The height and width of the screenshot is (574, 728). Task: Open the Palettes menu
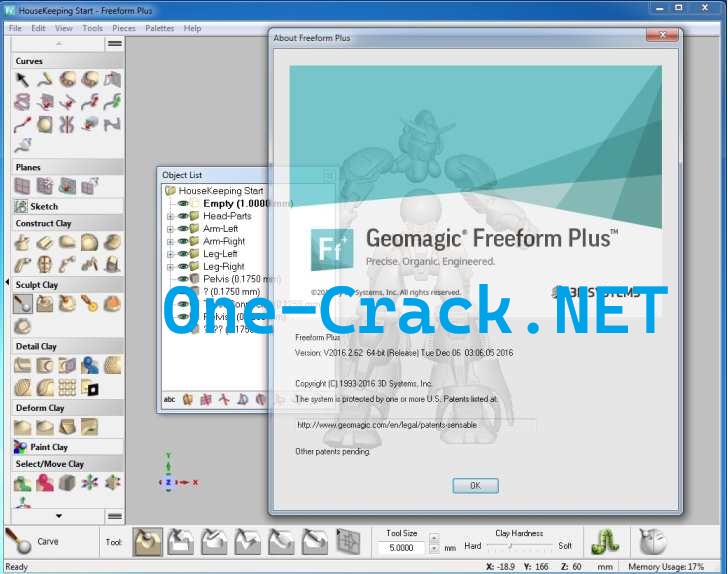pos(159,28)
